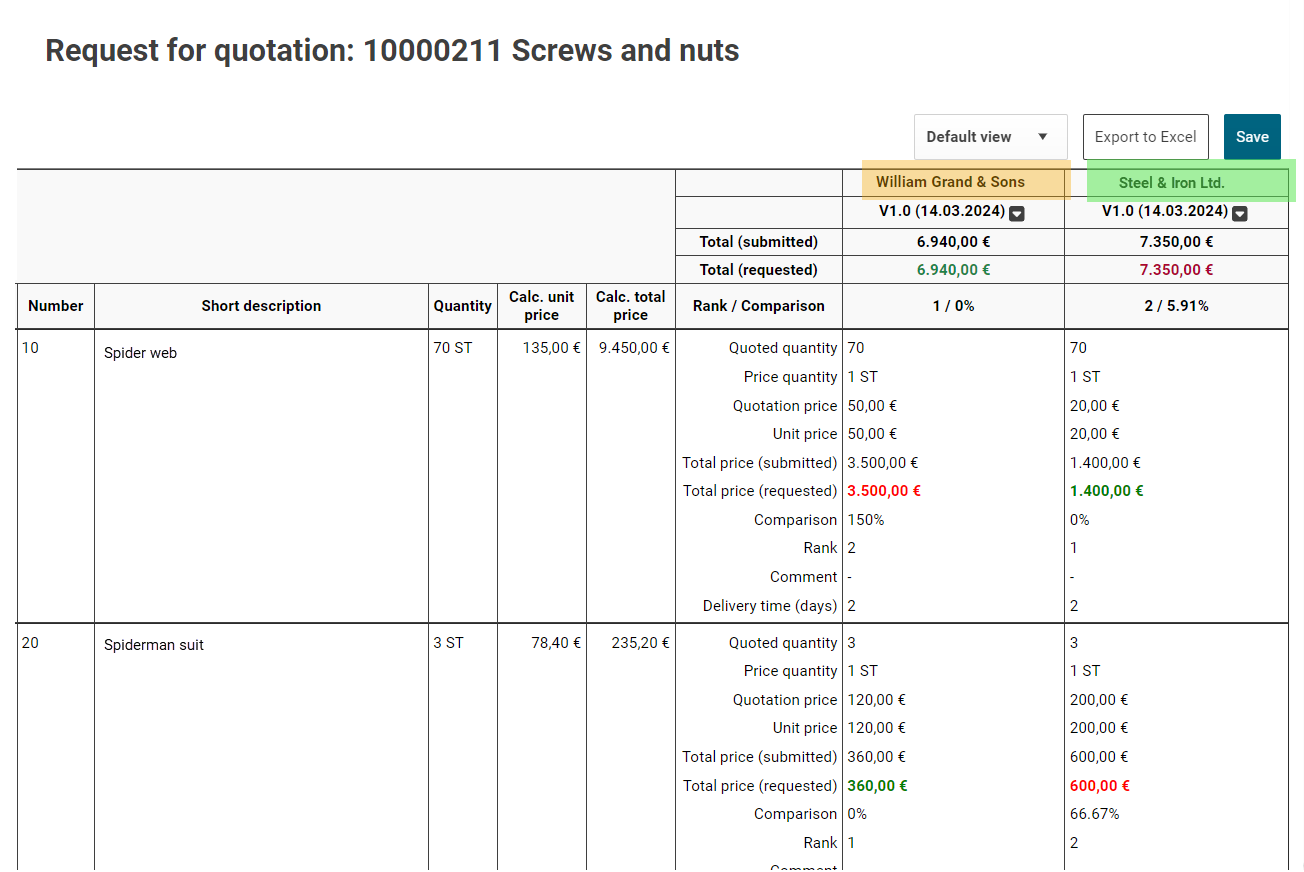This screenshot has width=1304, height=872.
Task: Click the Quantity column header
Action: pos(462,306)
